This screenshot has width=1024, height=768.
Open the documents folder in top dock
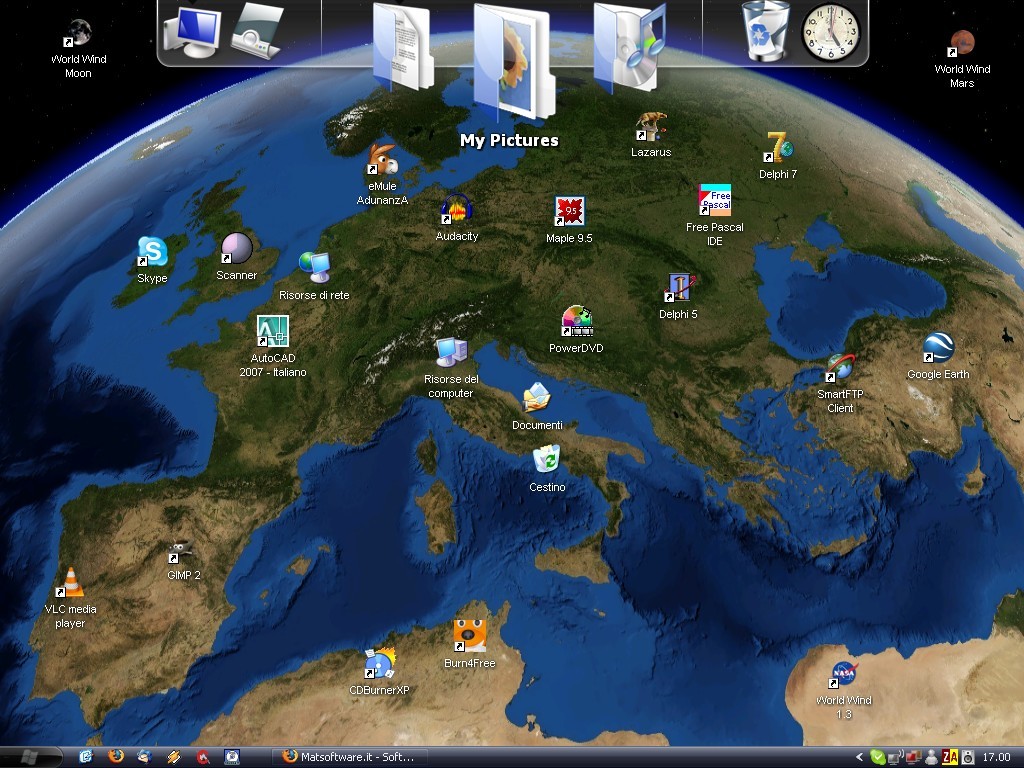[x=402, y=46]
